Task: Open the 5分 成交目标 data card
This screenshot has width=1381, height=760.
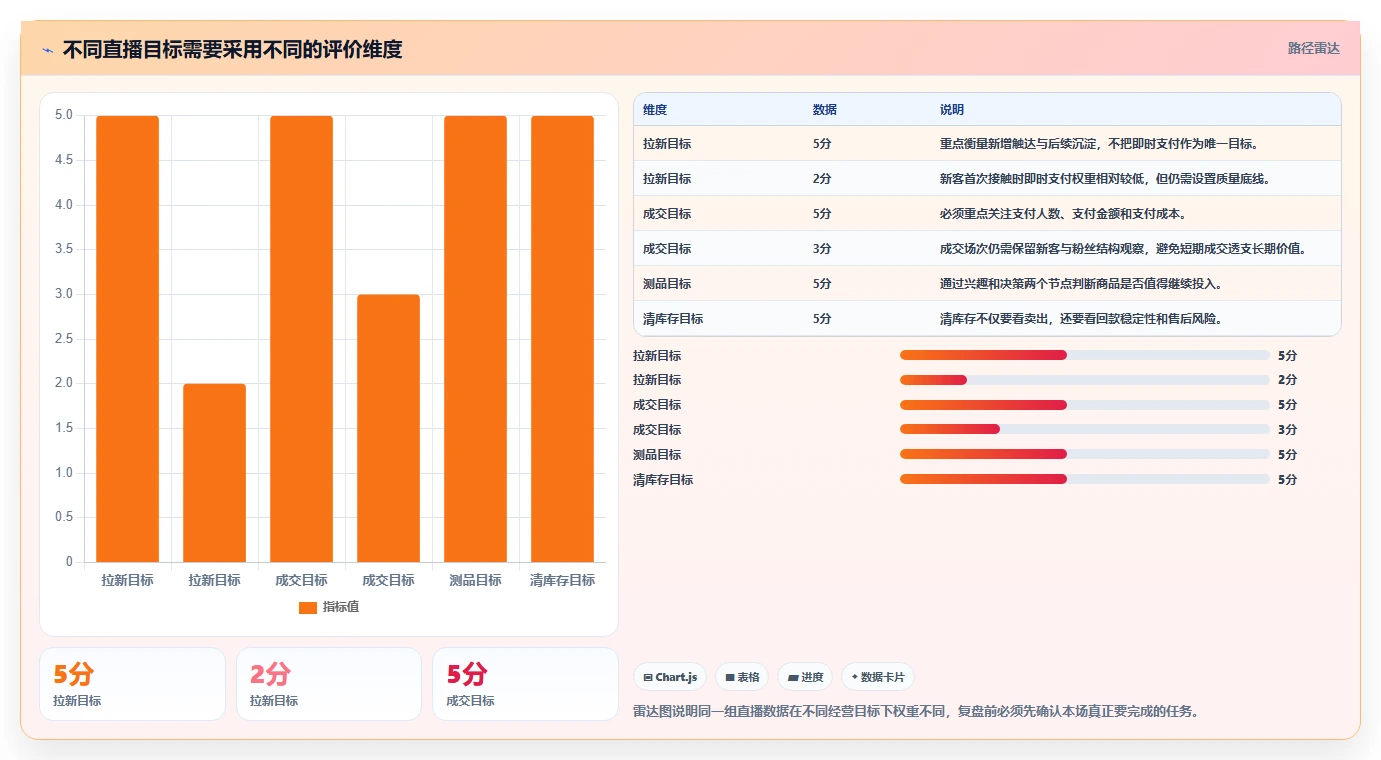Action: coord(525,684)
